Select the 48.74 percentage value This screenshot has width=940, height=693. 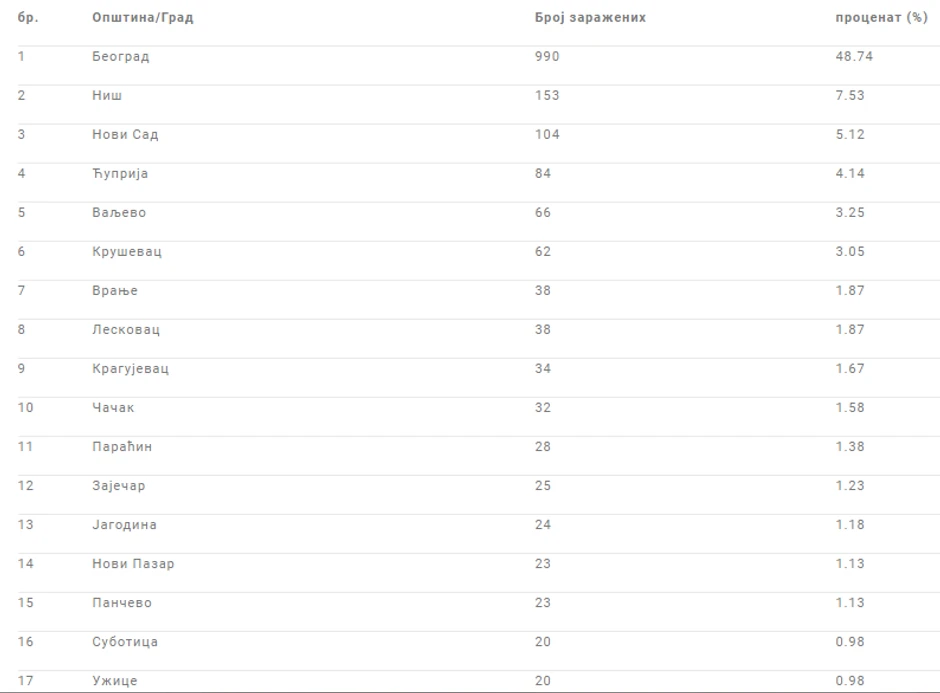pos(854,57)
